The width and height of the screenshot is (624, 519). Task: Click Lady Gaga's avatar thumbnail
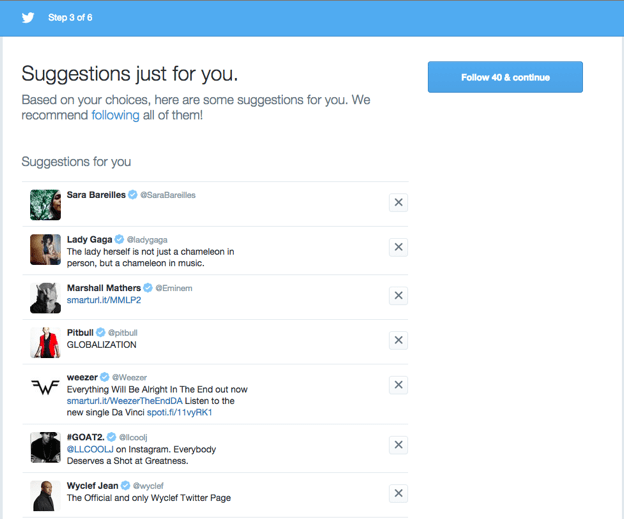pyautogui.click(x=45, y=249)
